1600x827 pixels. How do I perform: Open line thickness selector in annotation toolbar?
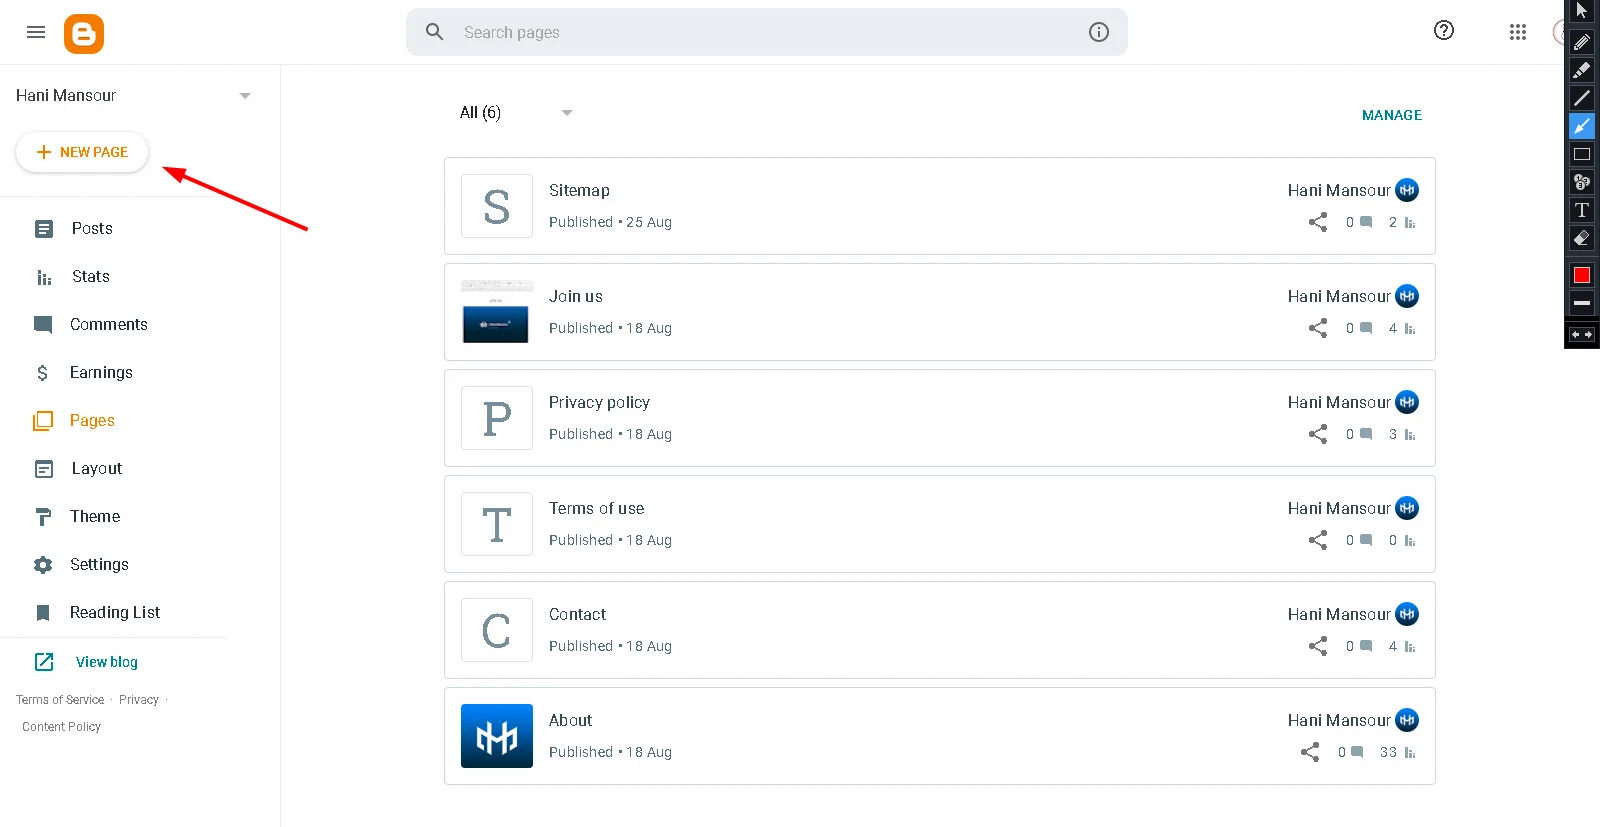coord(1581,303)
